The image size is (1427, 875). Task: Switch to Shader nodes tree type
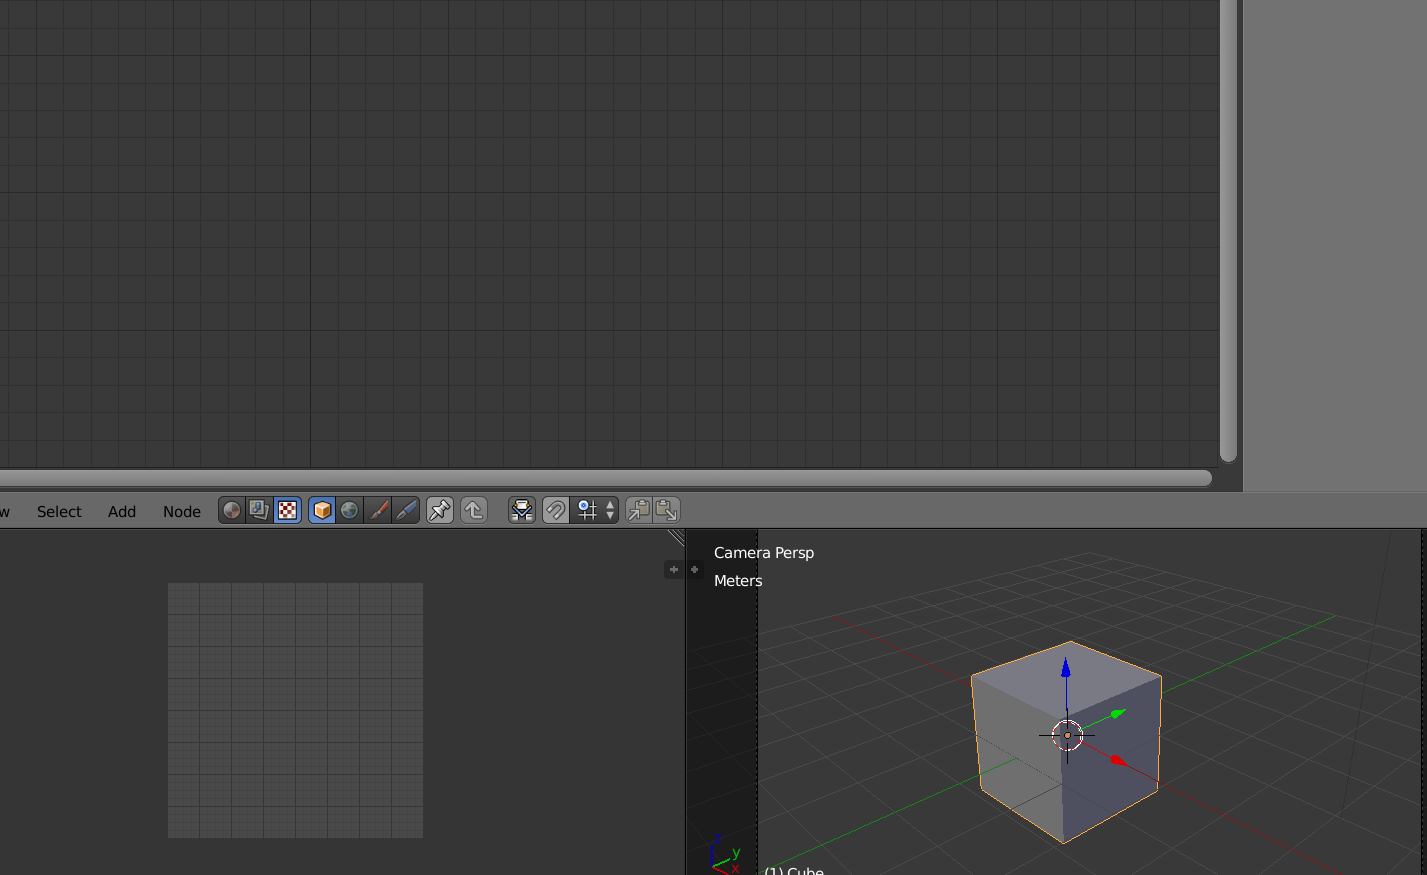tap(232, 510)
